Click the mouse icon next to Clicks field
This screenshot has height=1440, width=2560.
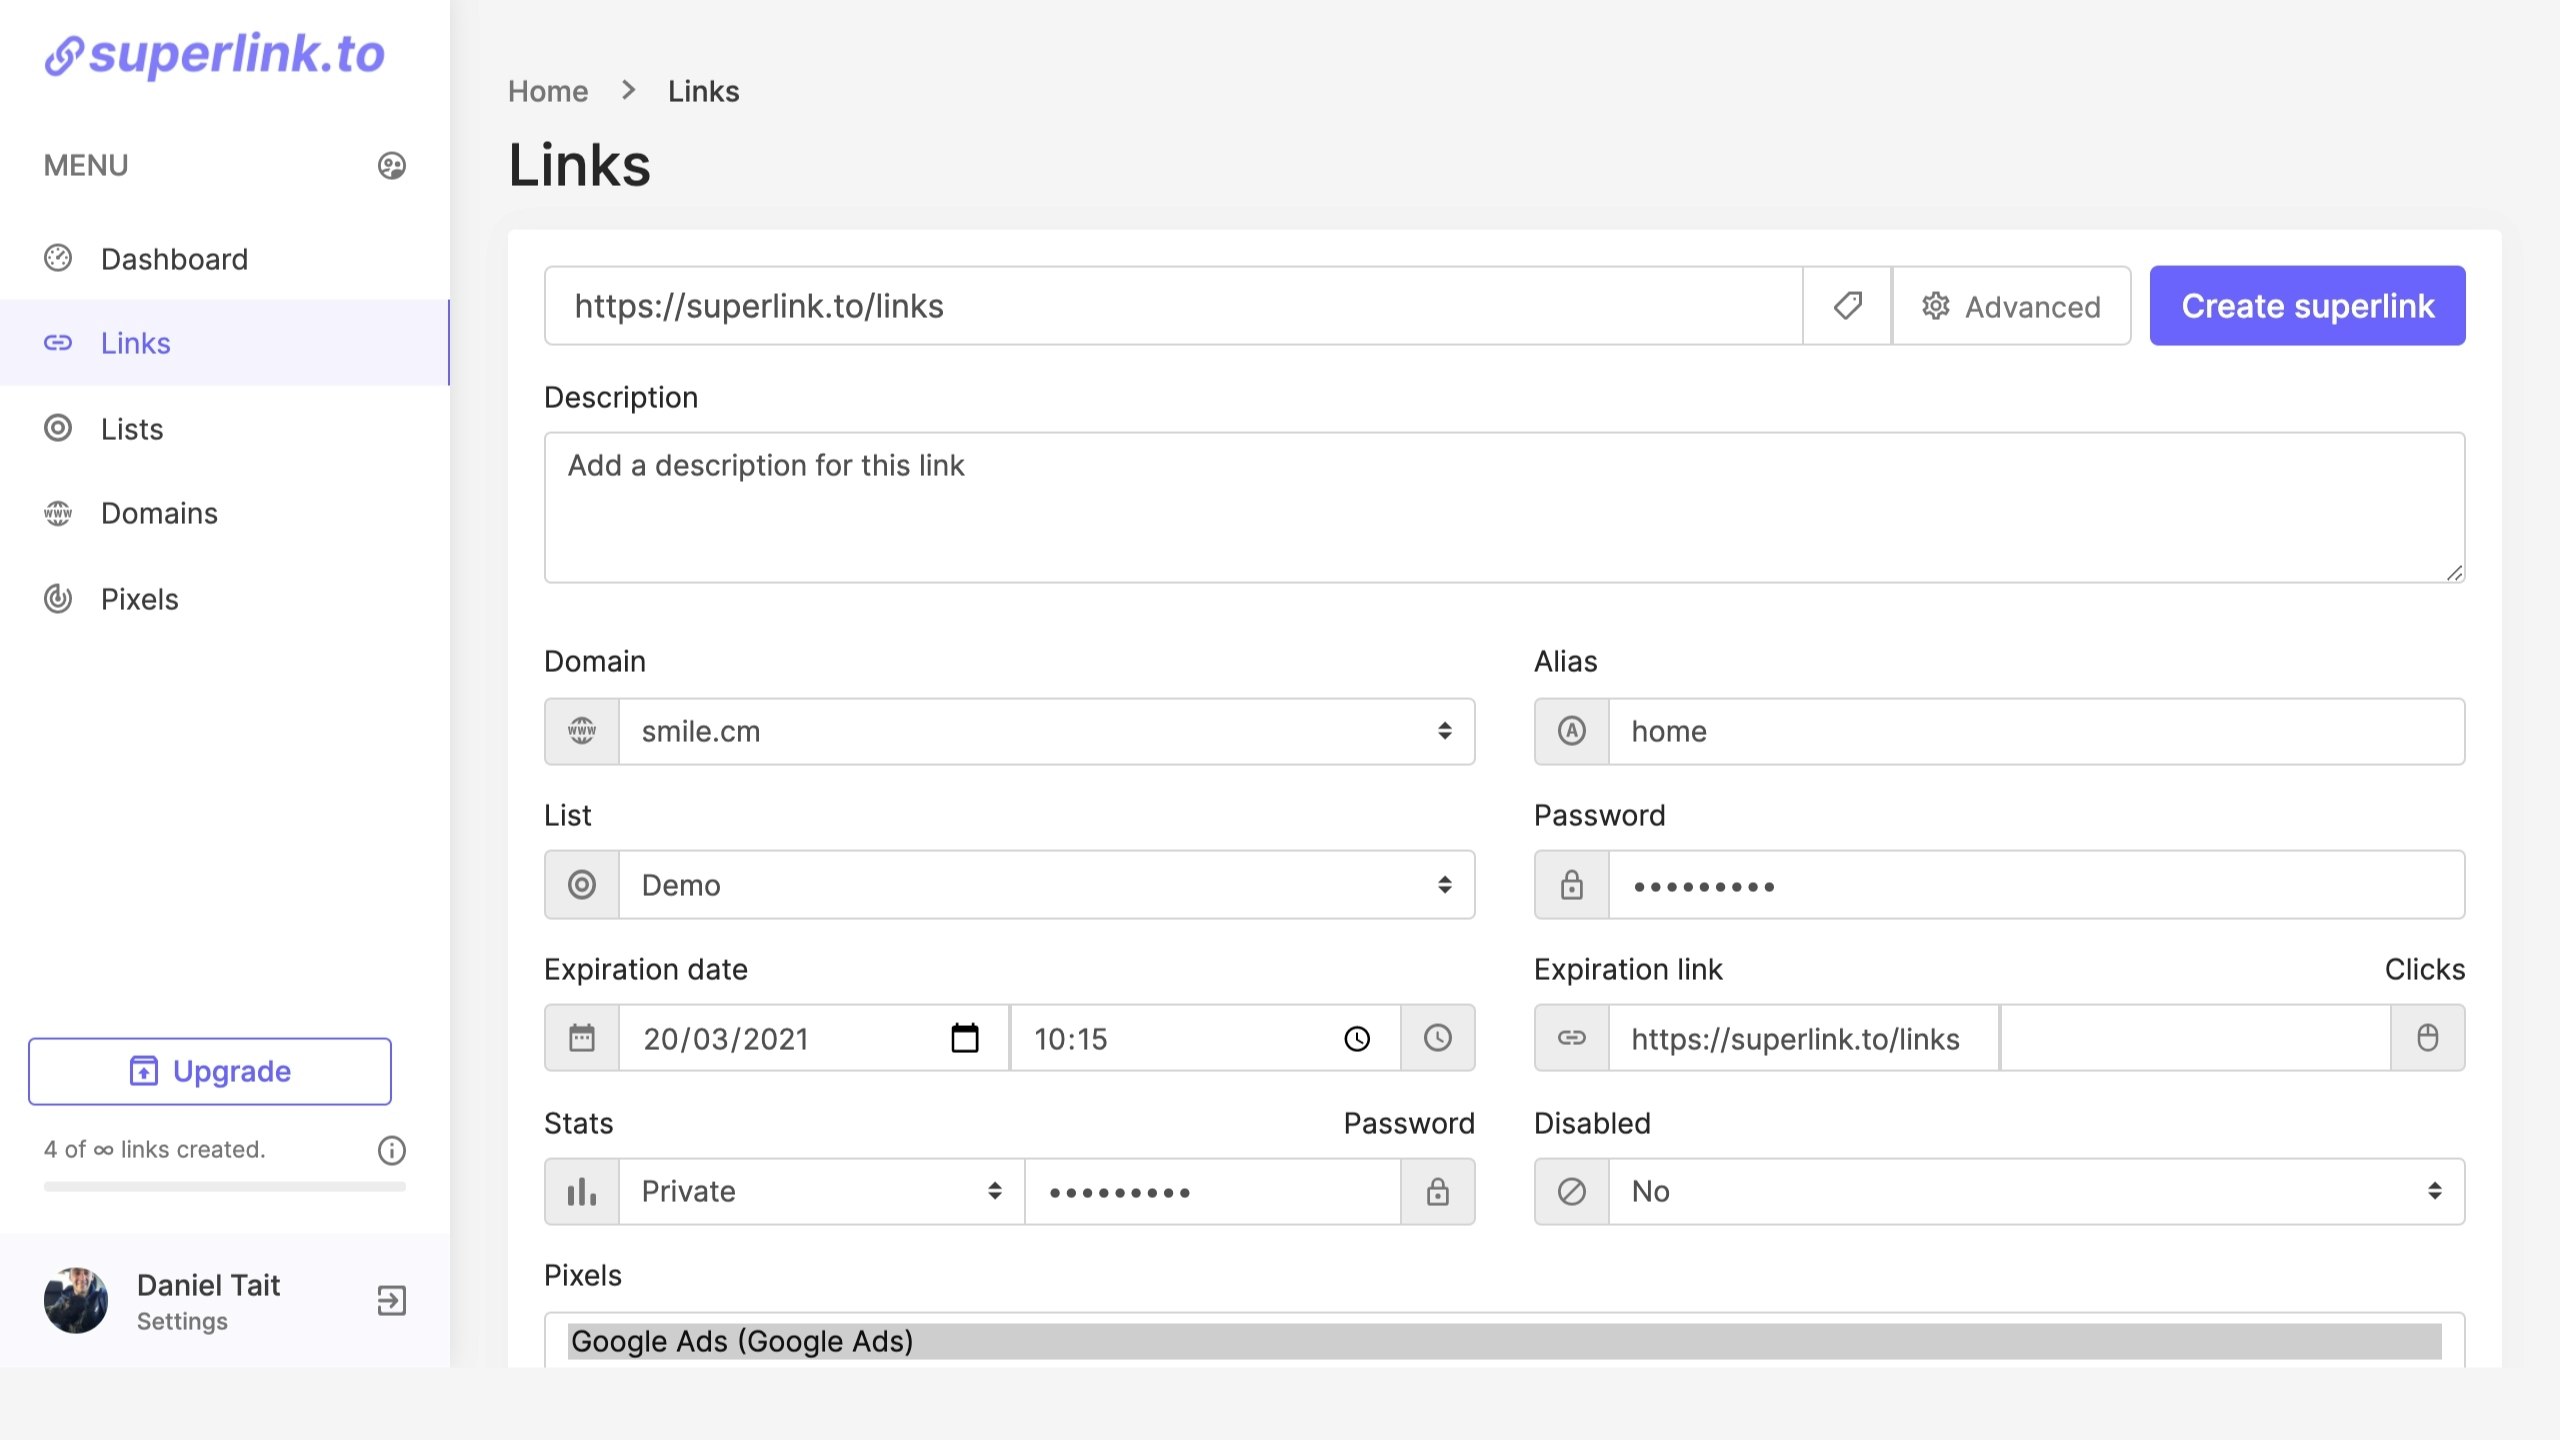pyautogui.click(x=2427, y=1038)
